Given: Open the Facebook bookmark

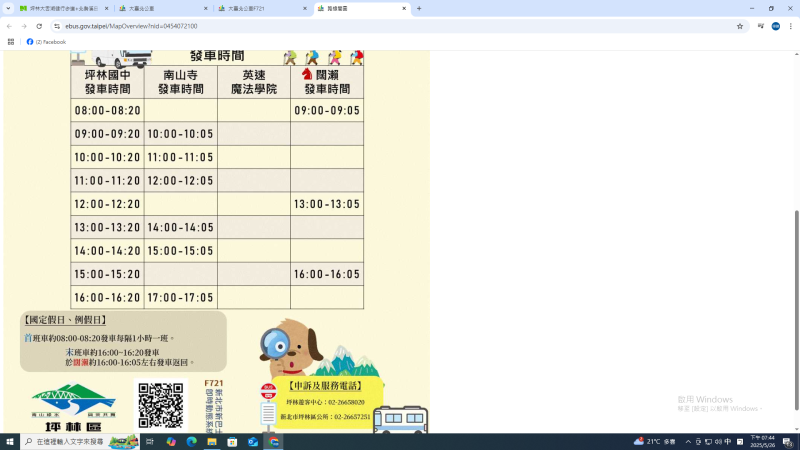Looking at the screenshot, I should pyautogui.click(x=46, y=42).
